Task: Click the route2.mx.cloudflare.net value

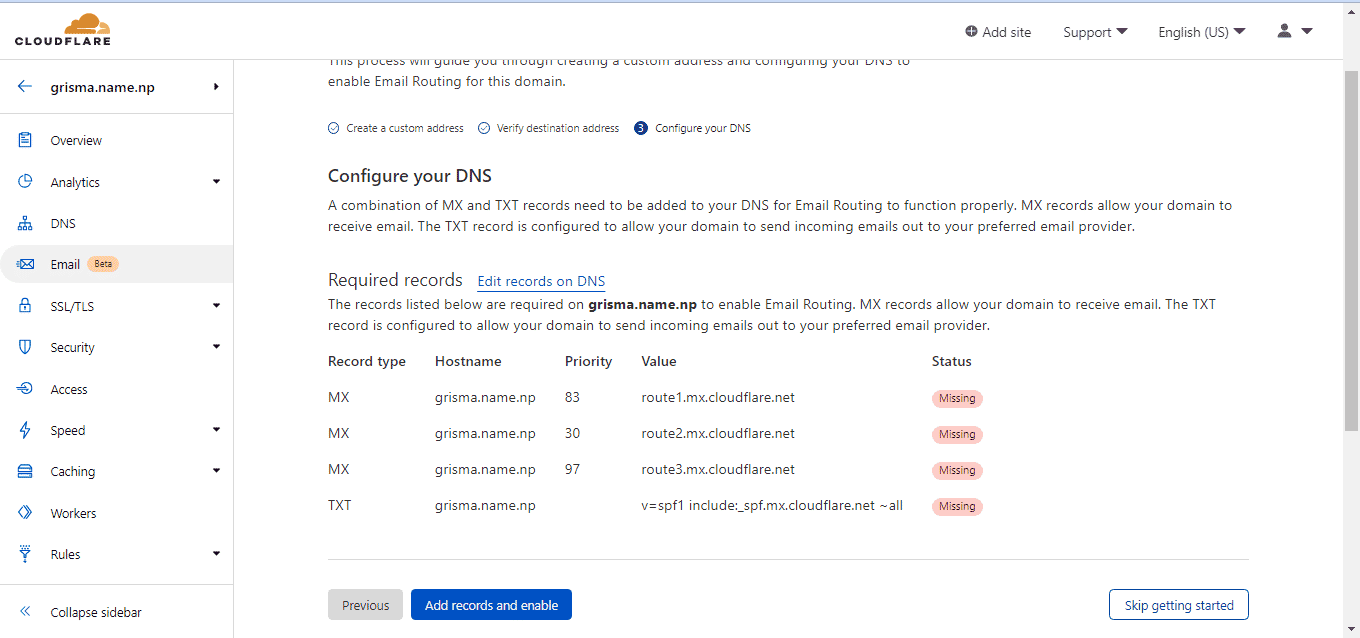Action: click(x=718, y=433)
